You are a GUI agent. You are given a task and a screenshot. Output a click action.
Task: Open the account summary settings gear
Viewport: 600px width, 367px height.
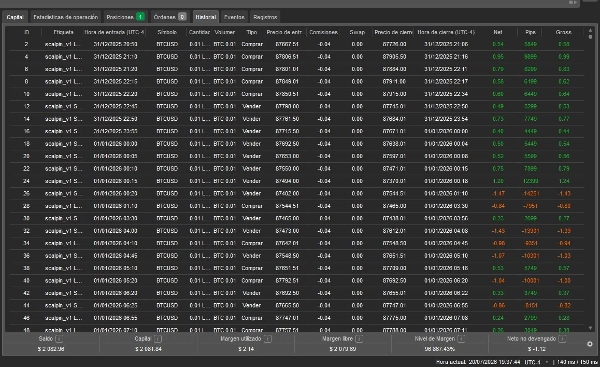point(590,344)
